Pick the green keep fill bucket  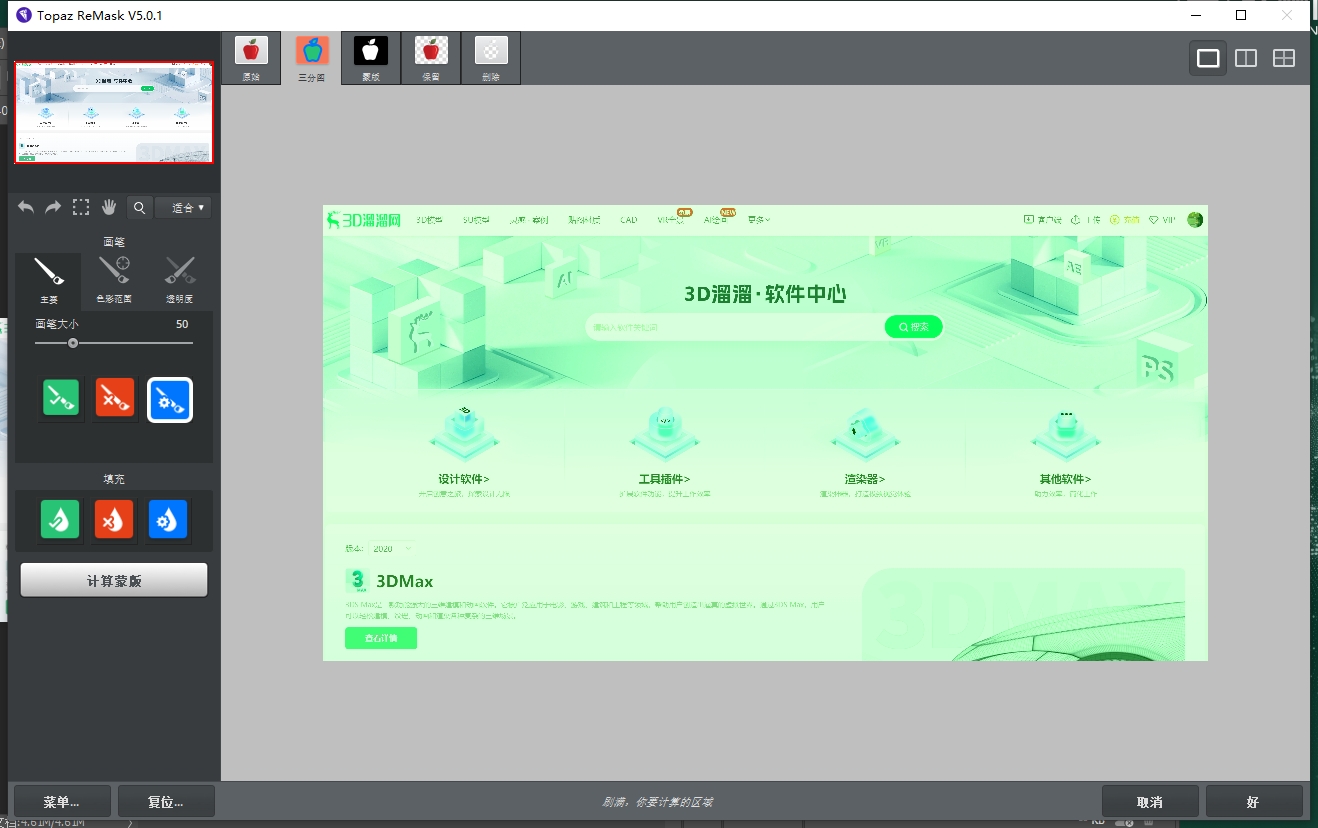(60, 520)
